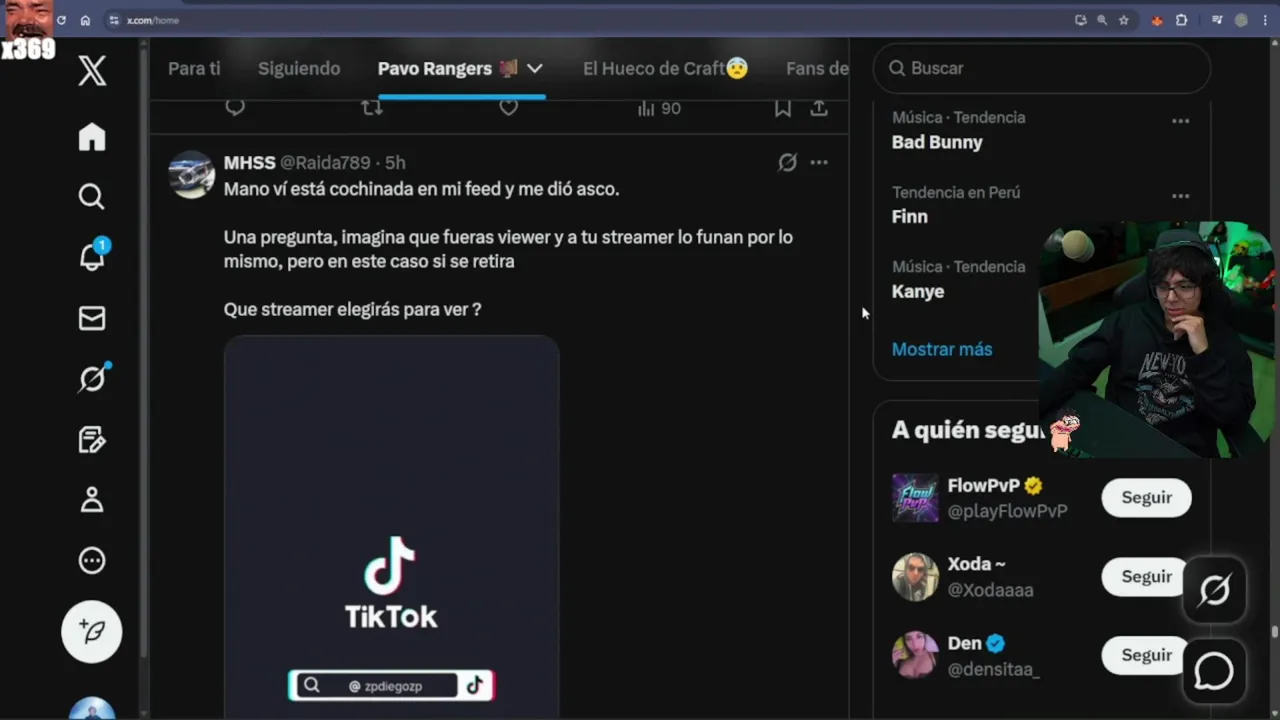
Task: Switch to Fans de tab
Action: tap(817, 68)
